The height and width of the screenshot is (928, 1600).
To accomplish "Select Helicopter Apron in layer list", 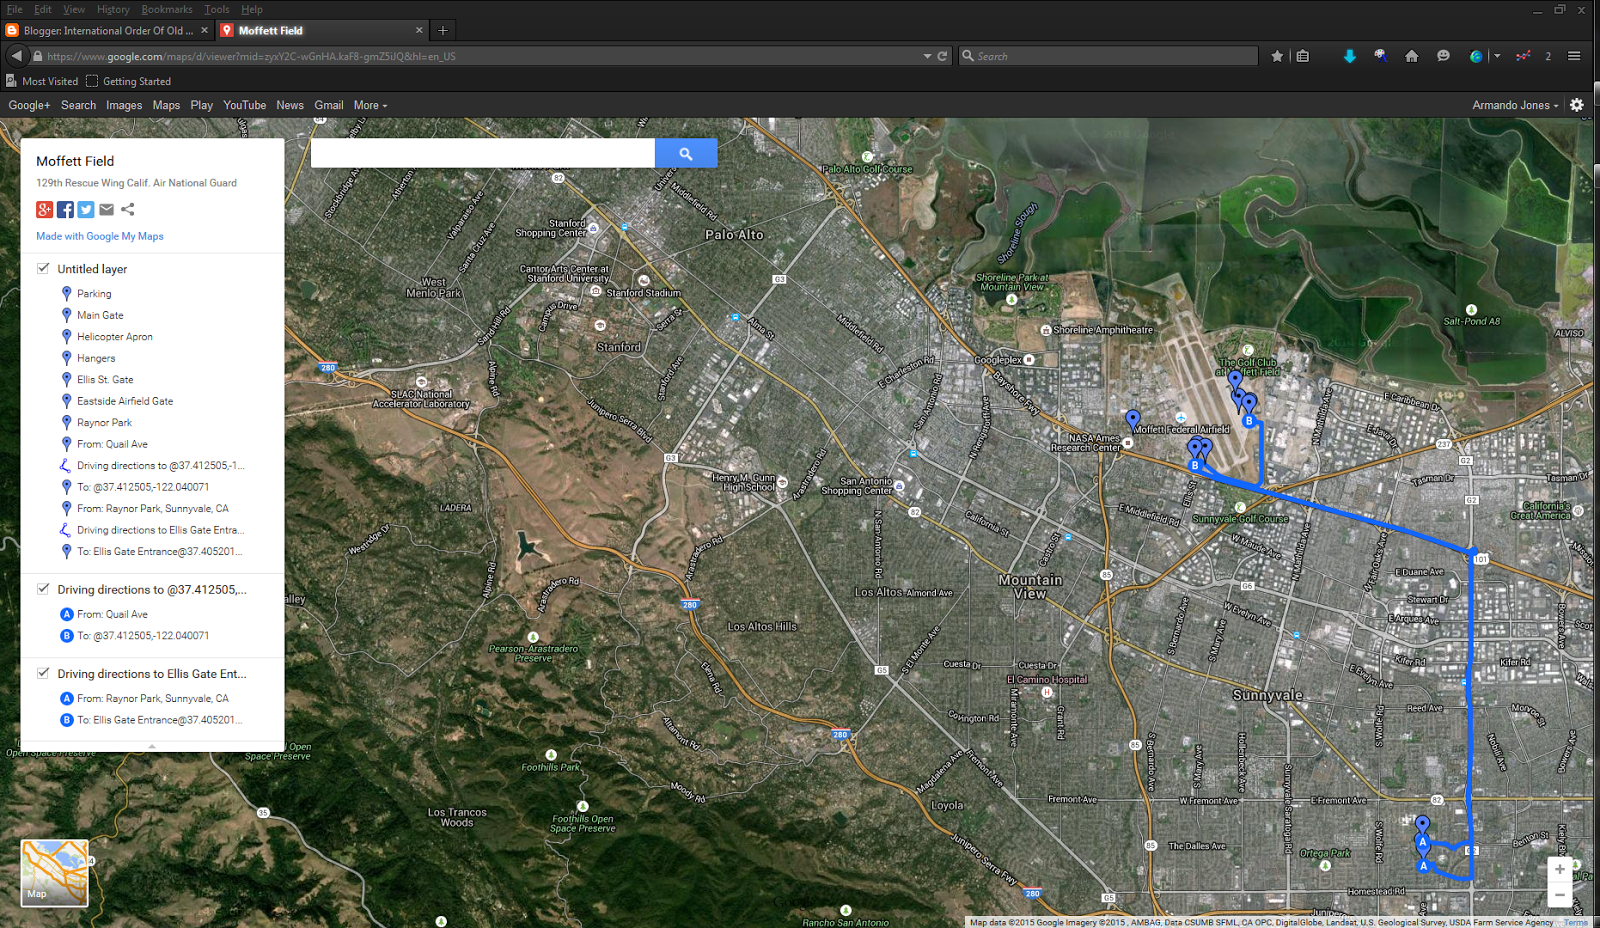I will (x=115, y=337).
